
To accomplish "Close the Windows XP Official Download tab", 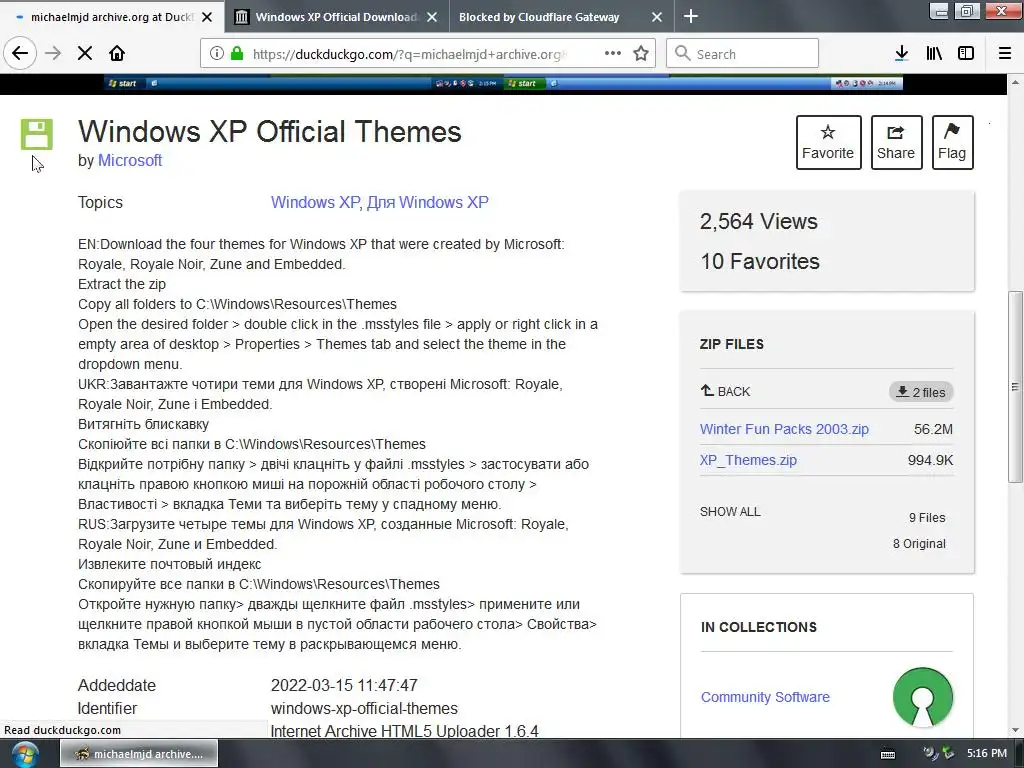I will pos(432,17).
